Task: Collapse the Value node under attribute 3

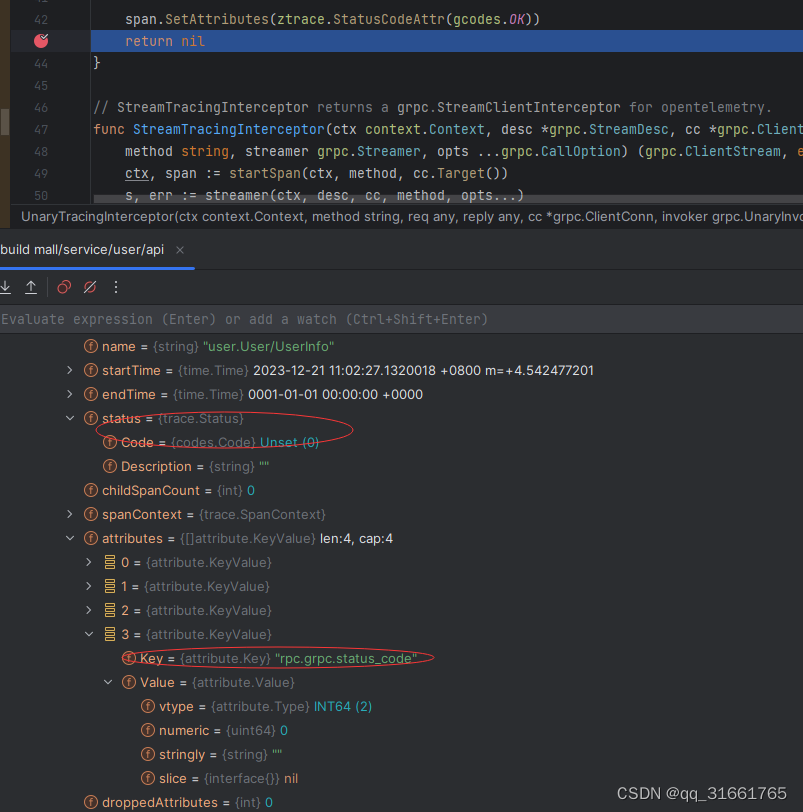Action: [108, 682]
